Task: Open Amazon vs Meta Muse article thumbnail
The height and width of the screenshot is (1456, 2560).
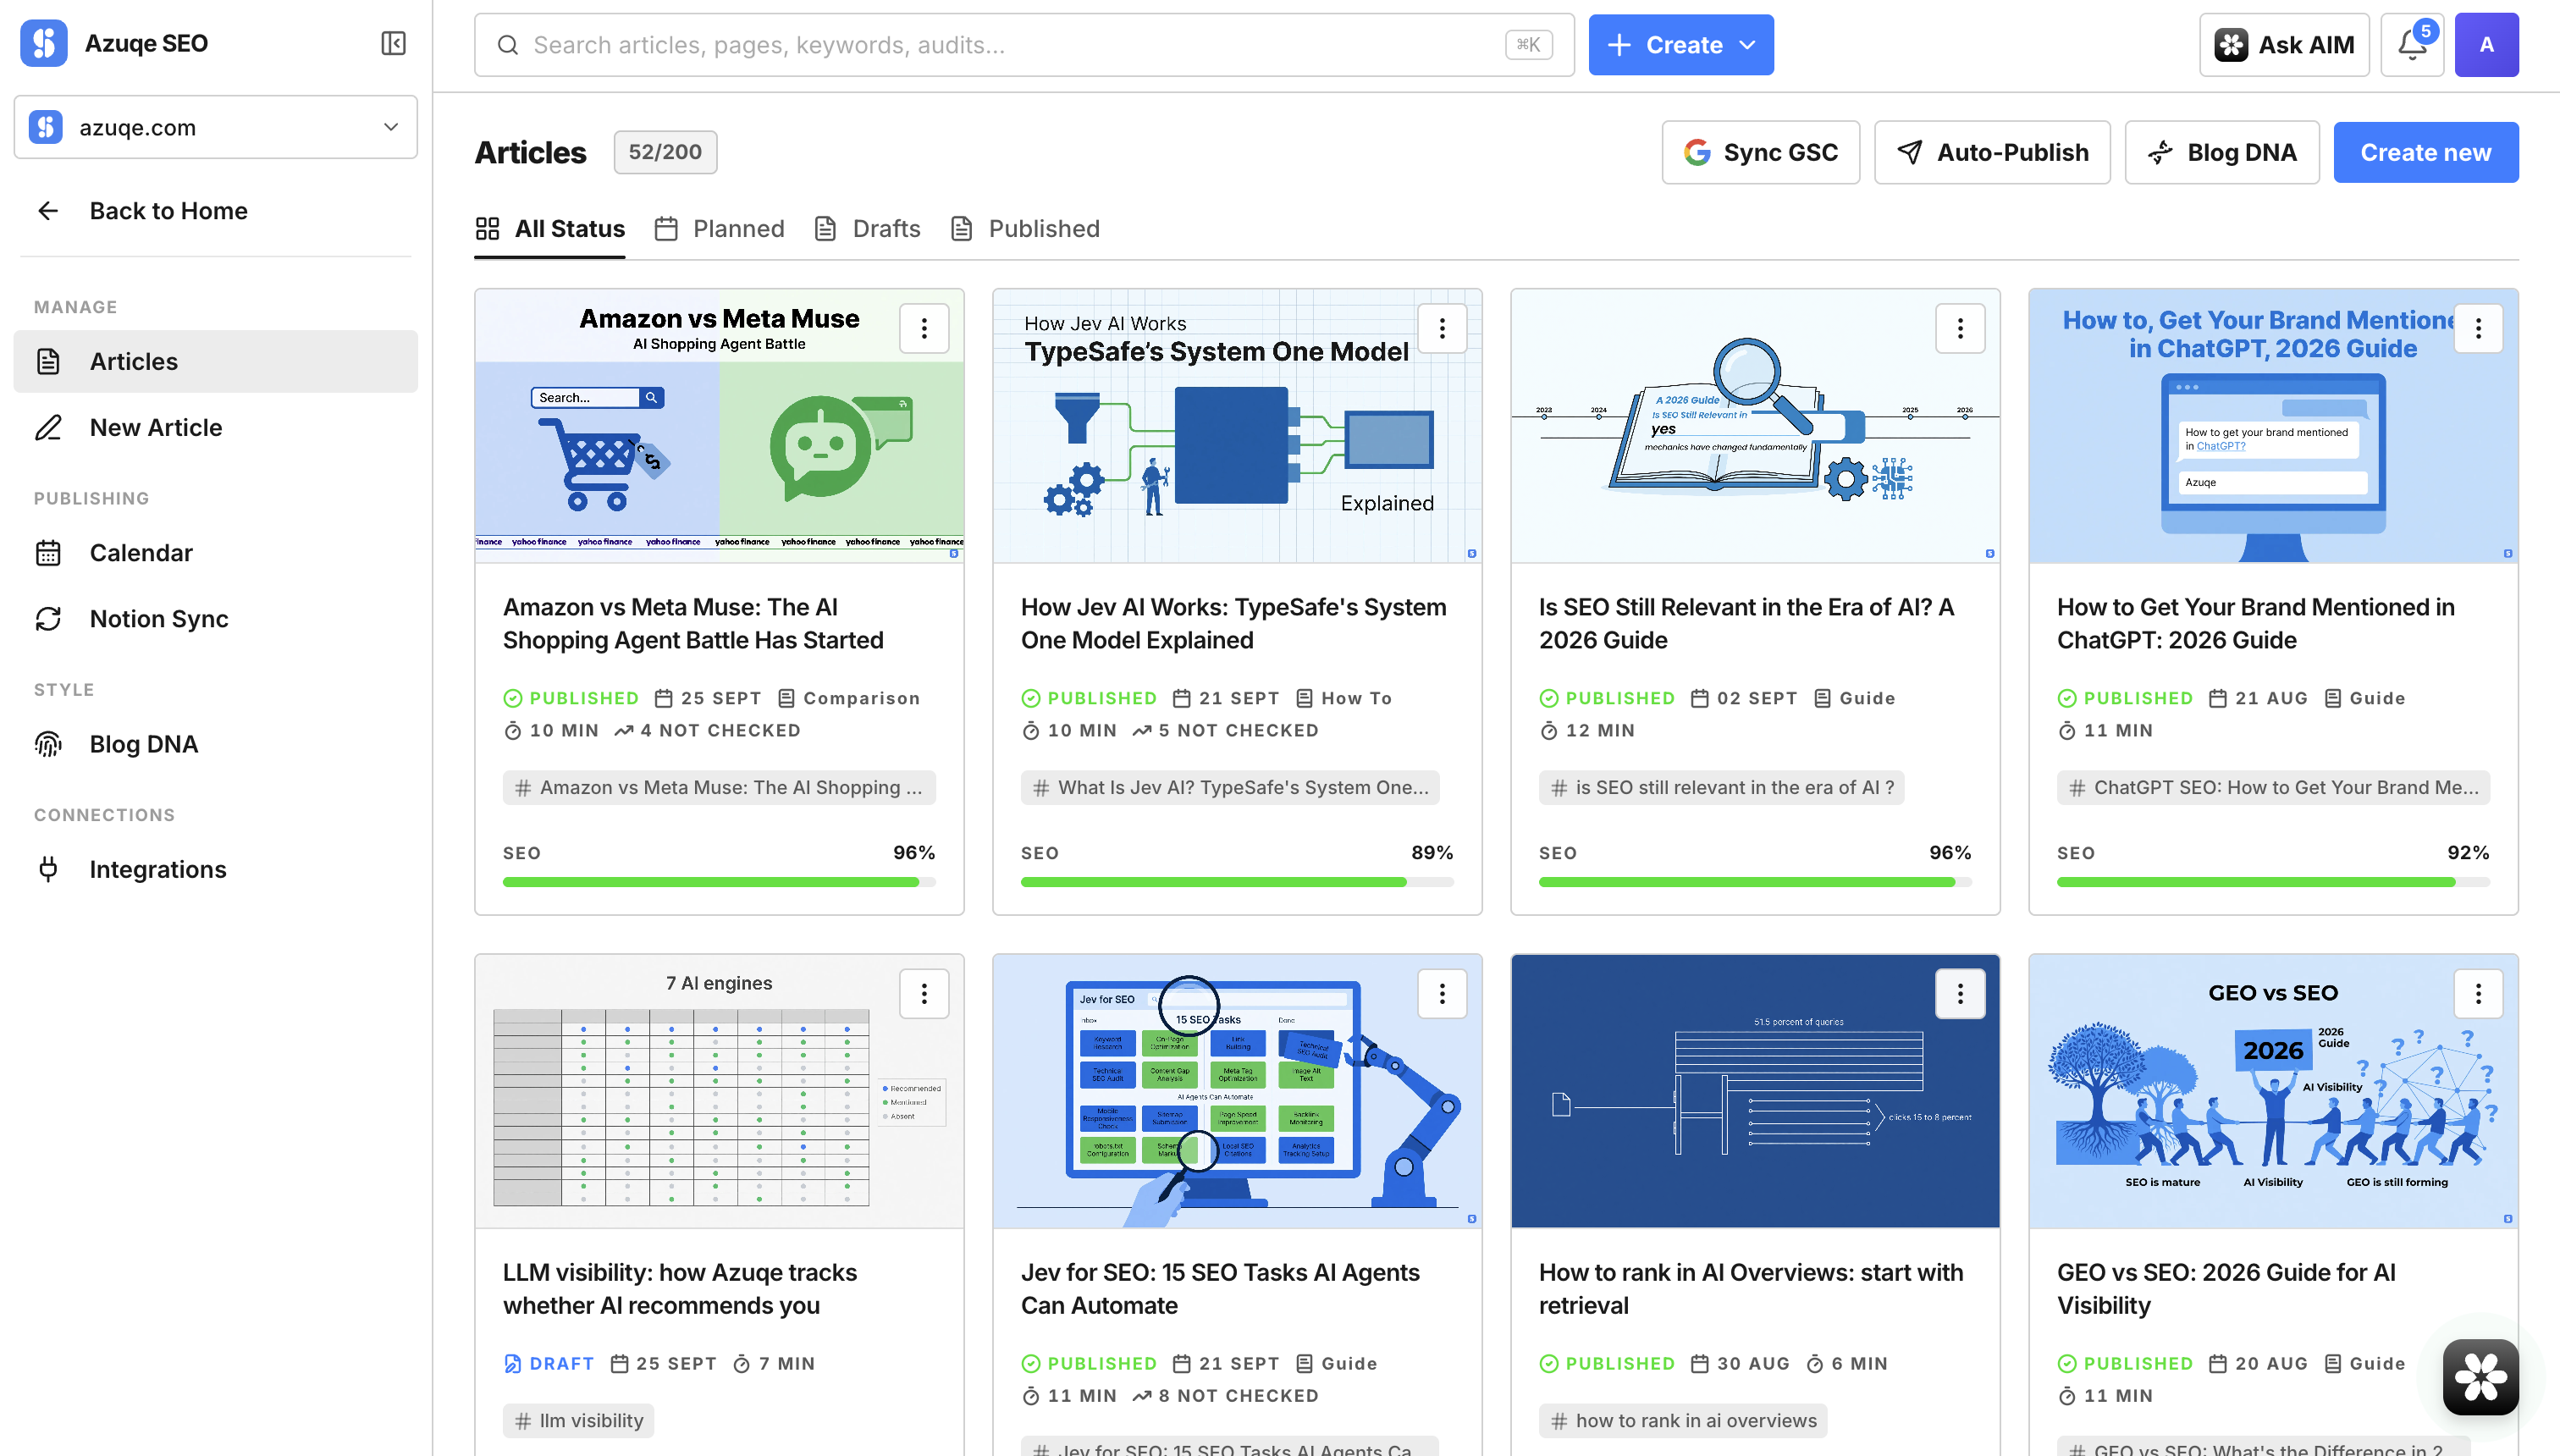Action: (x=719, y=426)
